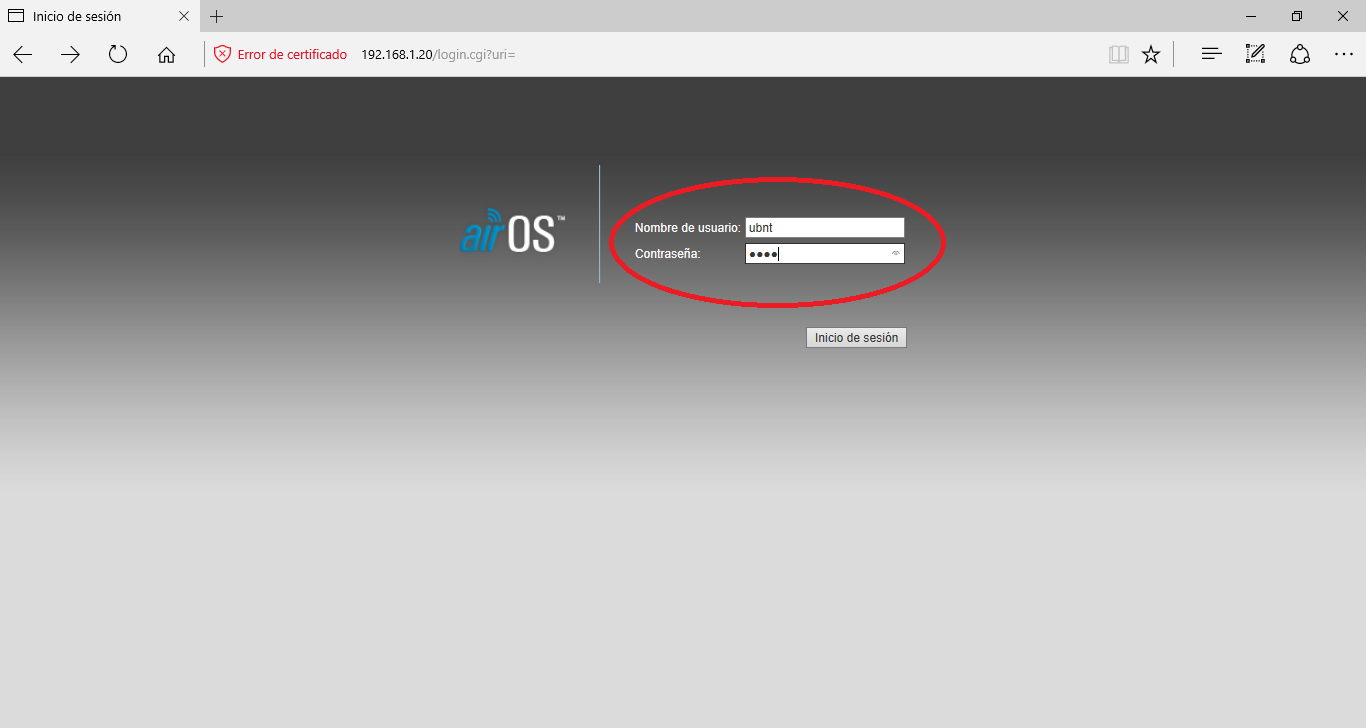Viewport: 1366px width, 728px height.
Task: Focus the address bar URL 192.168.1.20
Action: click(438, 55)
